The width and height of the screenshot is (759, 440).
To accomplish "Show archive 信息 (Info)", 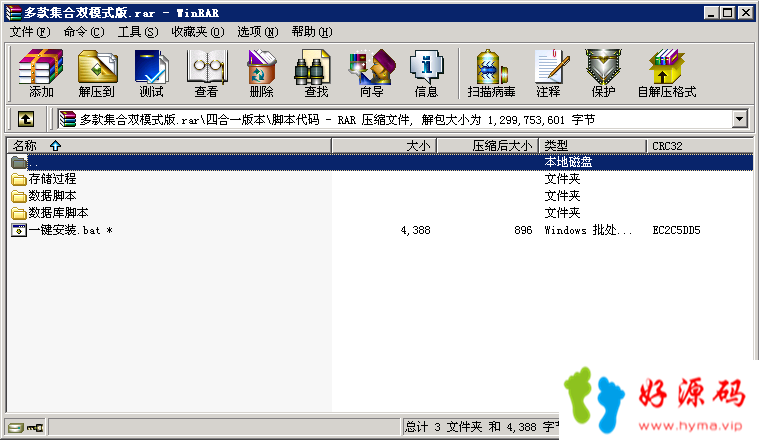I will click(x=426, y=73).
